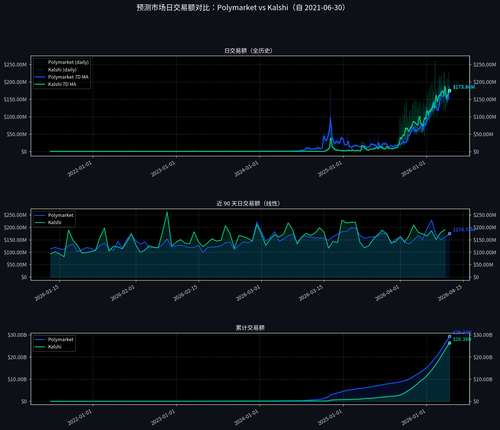This screenshot has height=430, width=500.
Task: Click right-axis $250.00M label of full-history chart
Action: click(485, 65)
